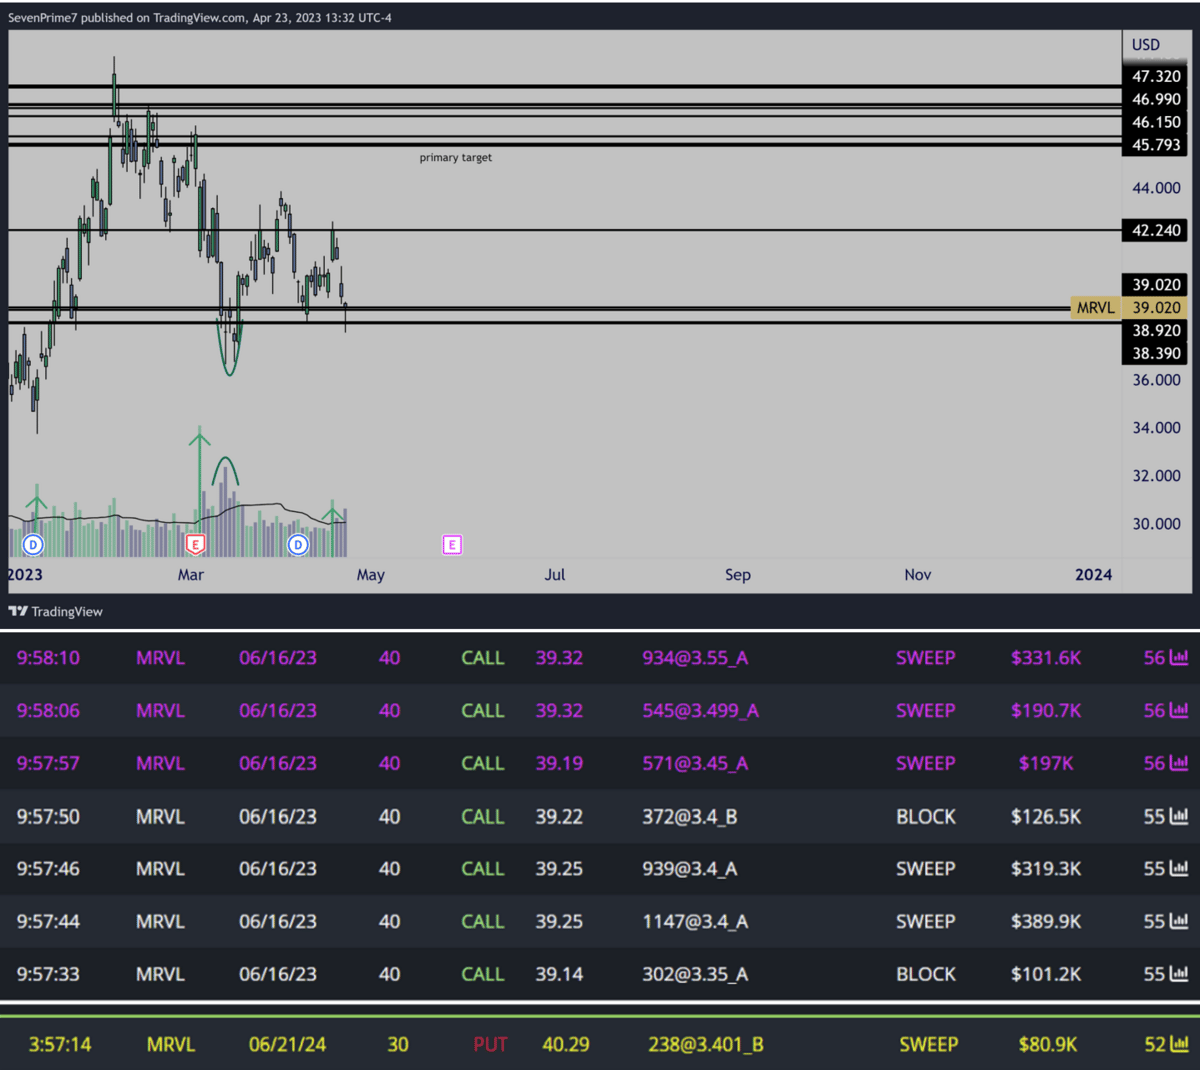Click the 45.793 price level label

[1156, 145]
